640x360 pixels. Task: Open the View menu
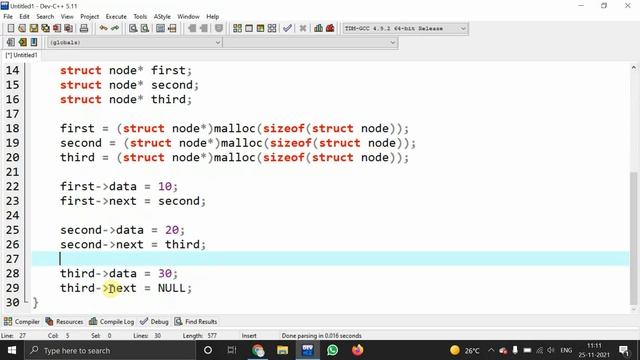click(67, 16)
